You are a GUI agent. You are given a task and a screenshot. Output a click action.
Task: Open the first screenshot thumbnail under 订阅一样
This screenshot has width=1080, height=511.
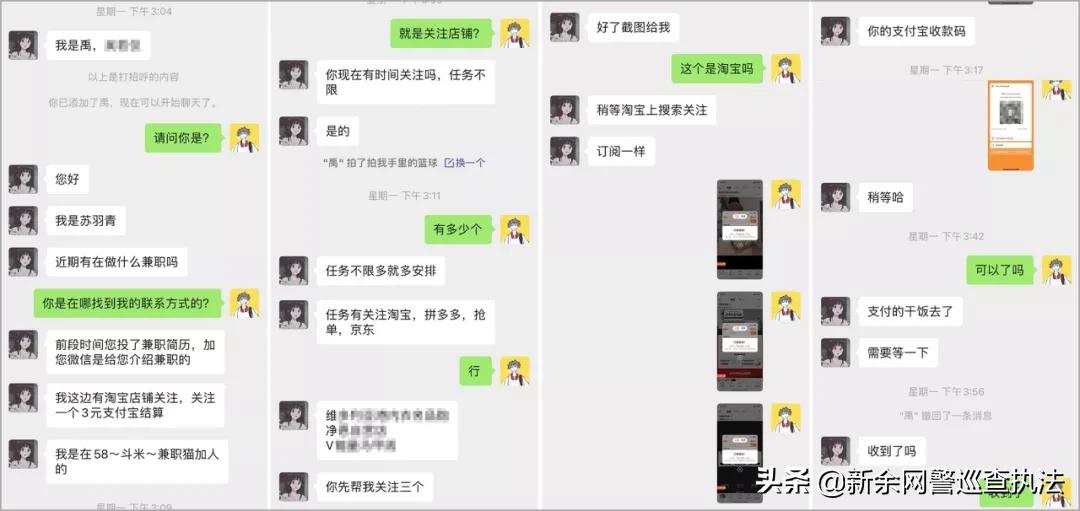(x=739, y=229)
